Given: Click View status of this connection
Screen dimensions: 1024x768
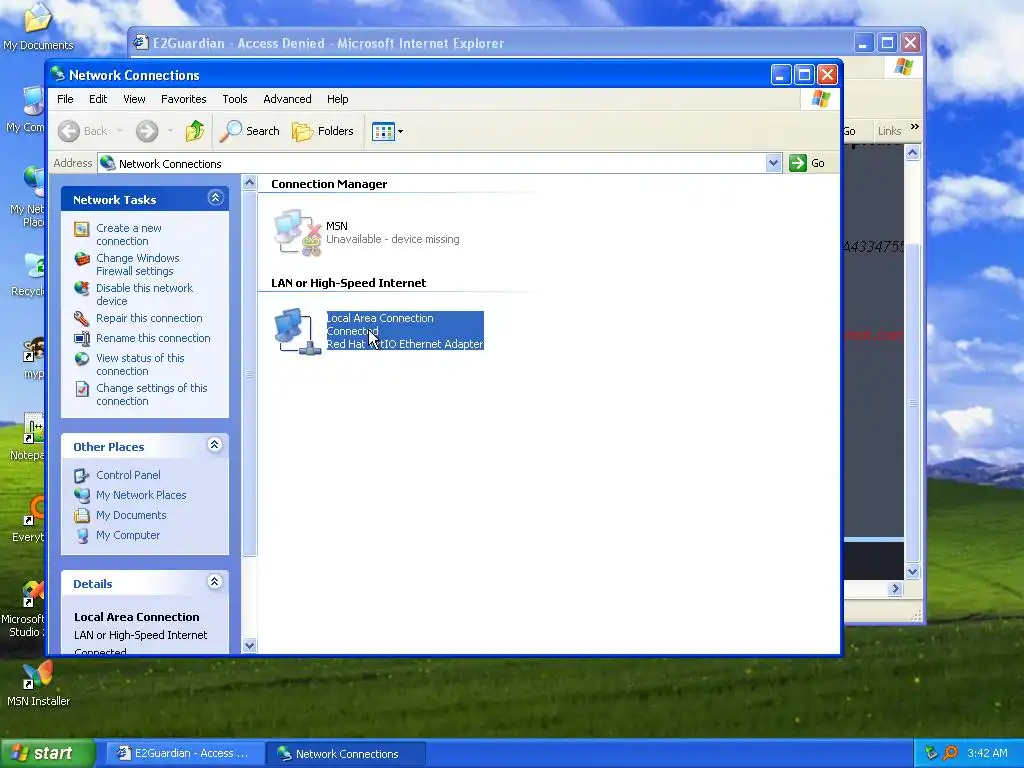Looking at the screenshot, I should coord(140,364).
